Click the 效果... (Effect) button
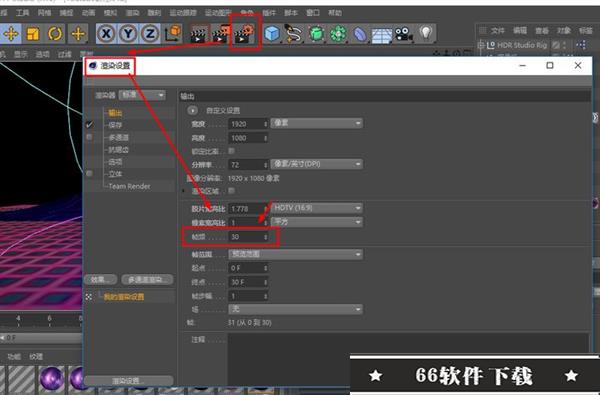Viewport: 600px width, 395px height. (101, 279)
